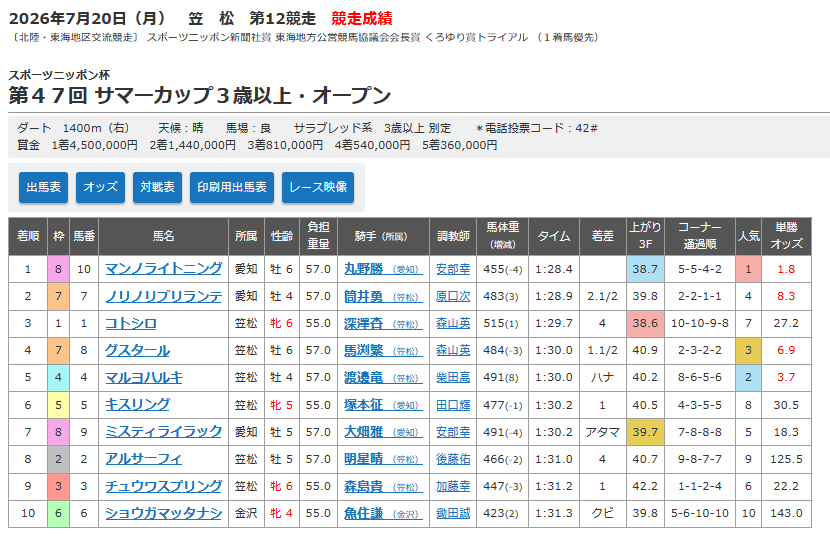Screen dimensions: 830x540
Task: Open trainer 森山英 link in コトシロ row
Action: click(453, 323)
